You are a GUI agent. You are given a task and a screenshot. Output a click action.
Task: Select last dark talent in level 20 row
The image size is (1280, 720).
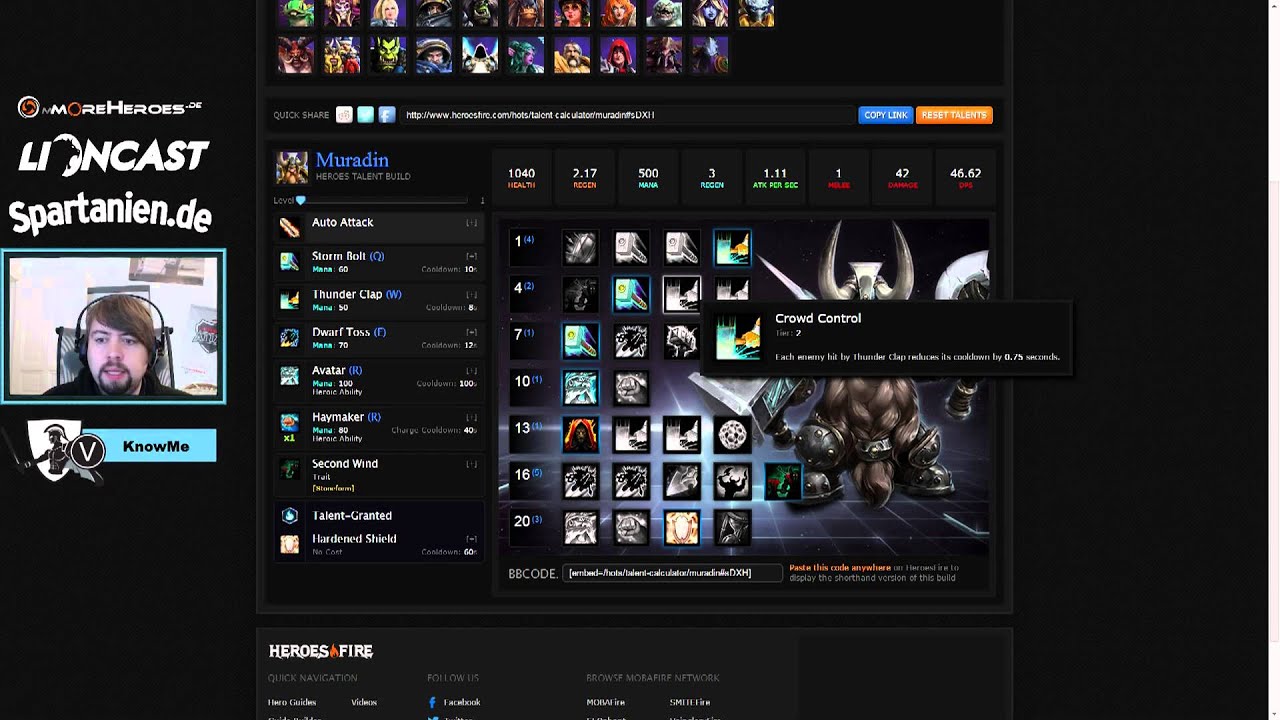coord(733,527)
